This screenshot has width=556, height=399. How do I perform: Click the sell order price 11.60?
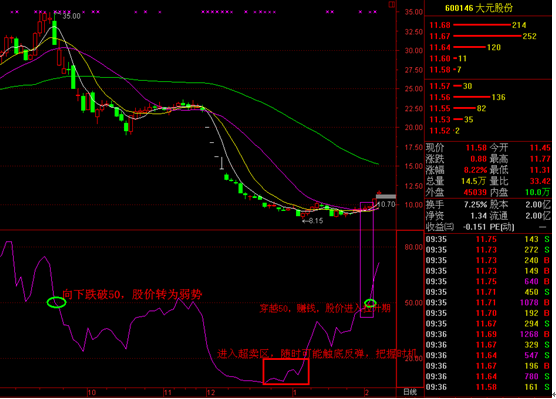440,59
